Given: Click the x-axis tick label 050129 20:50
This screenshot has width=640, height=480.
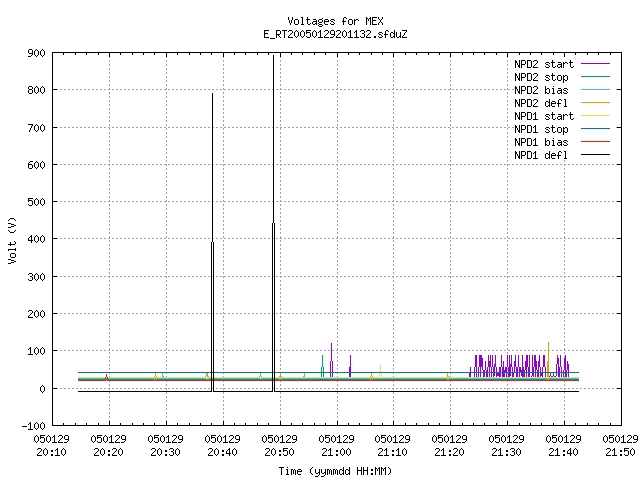Looking at the screenshot, I should [280, 446].
